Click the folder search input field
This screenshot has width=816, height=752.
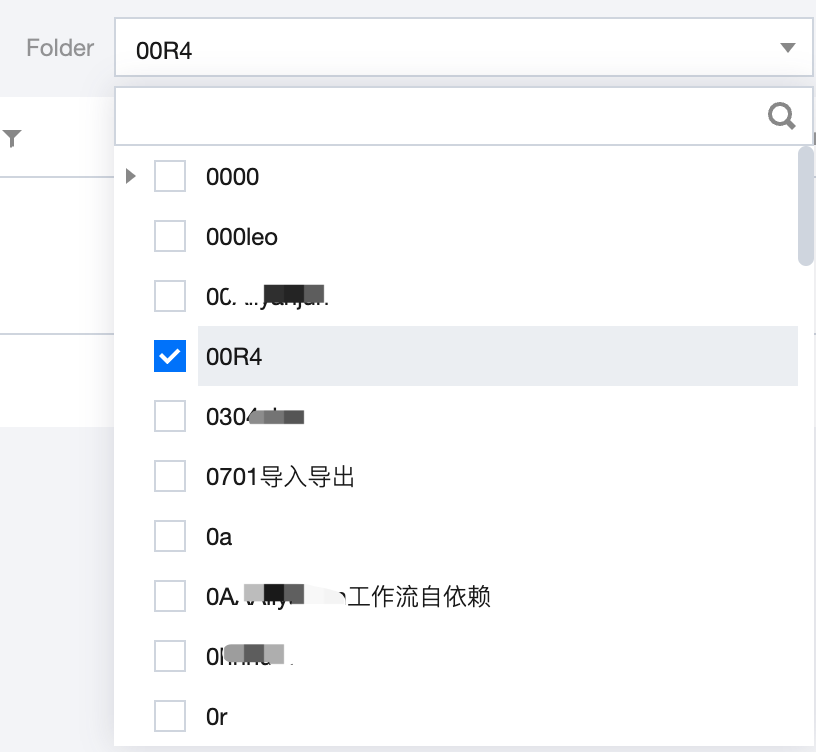pos(440,116)
